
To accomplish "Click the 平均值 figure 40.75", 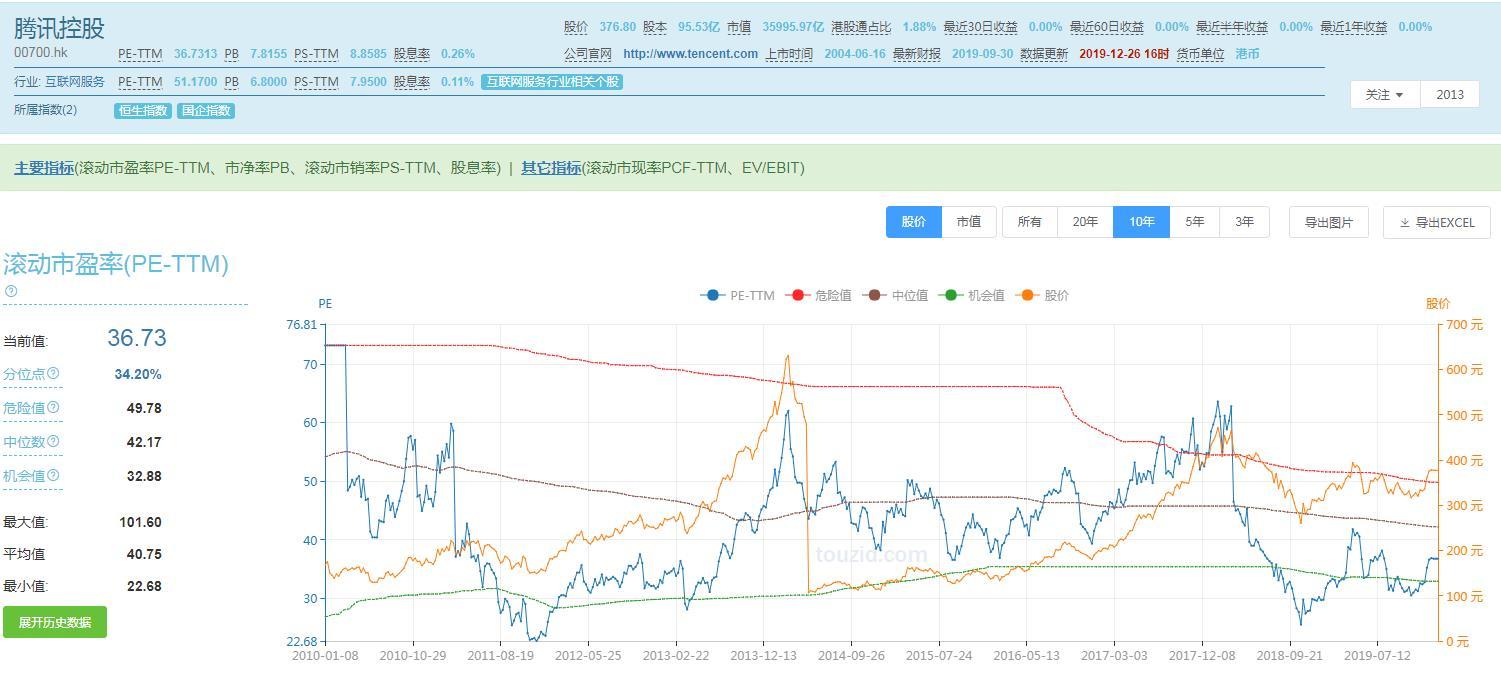I will pos(144,554).
